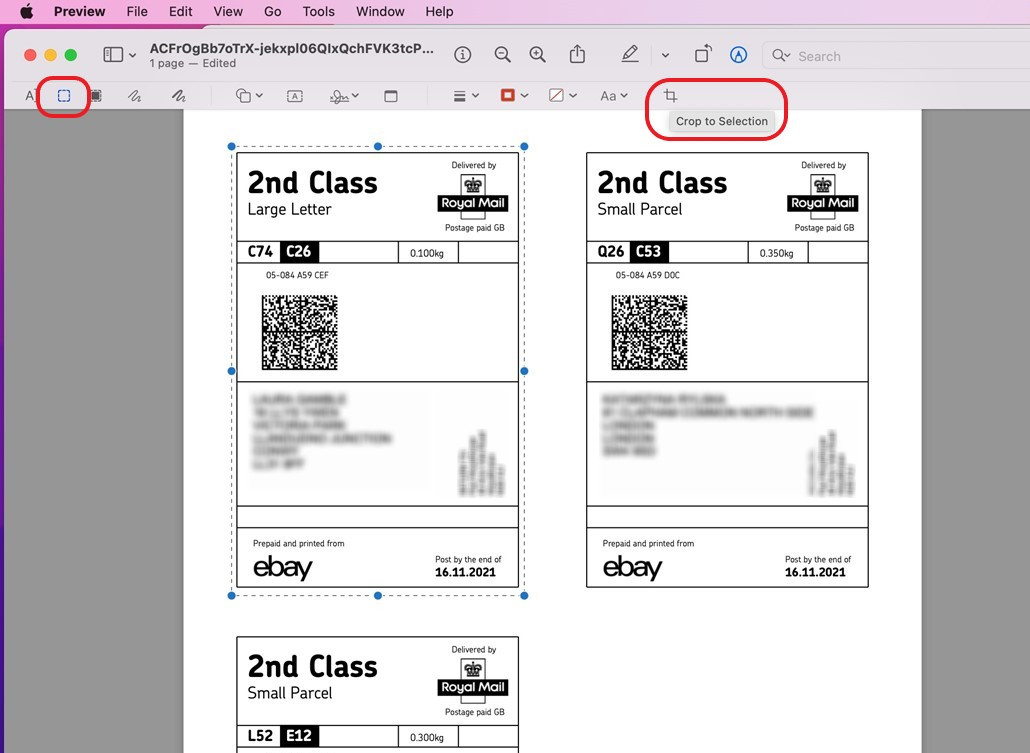Open the Share menu icon

(577, 54)
